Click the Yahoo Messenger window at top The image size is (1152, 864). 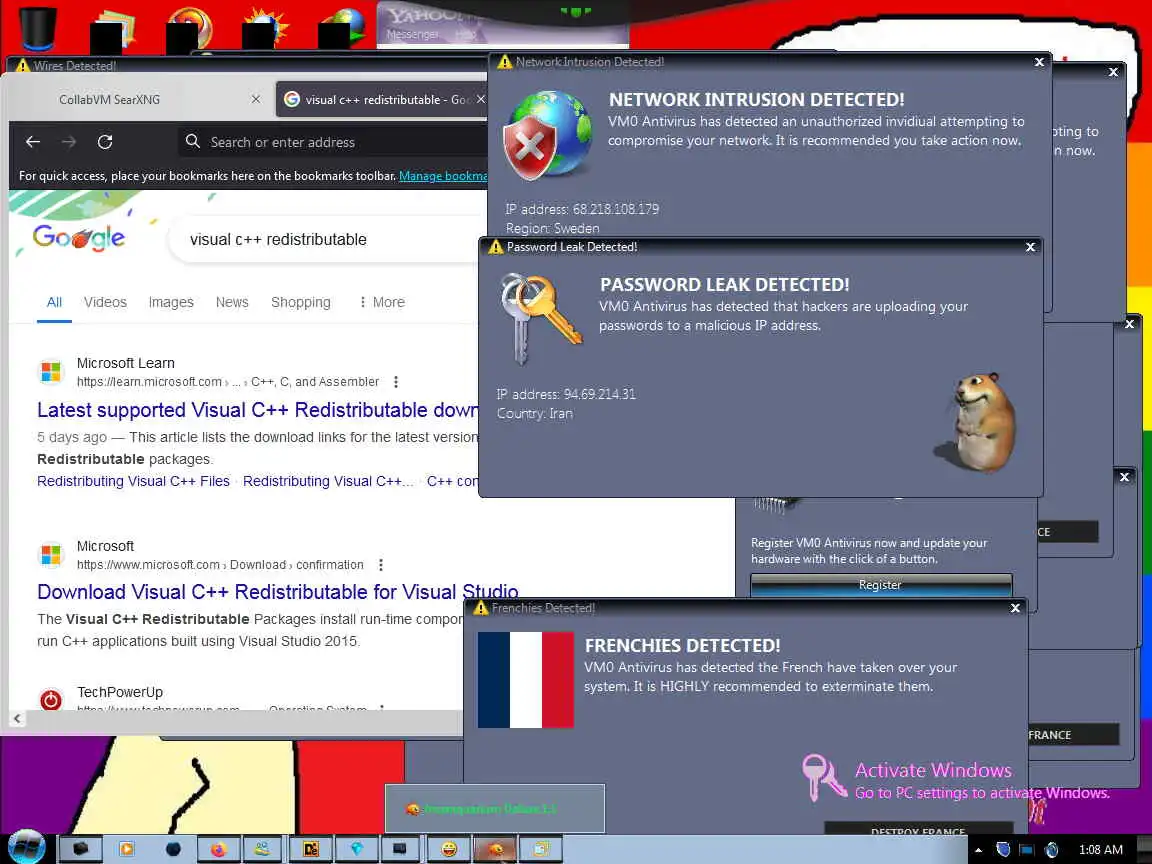point(503,24)
